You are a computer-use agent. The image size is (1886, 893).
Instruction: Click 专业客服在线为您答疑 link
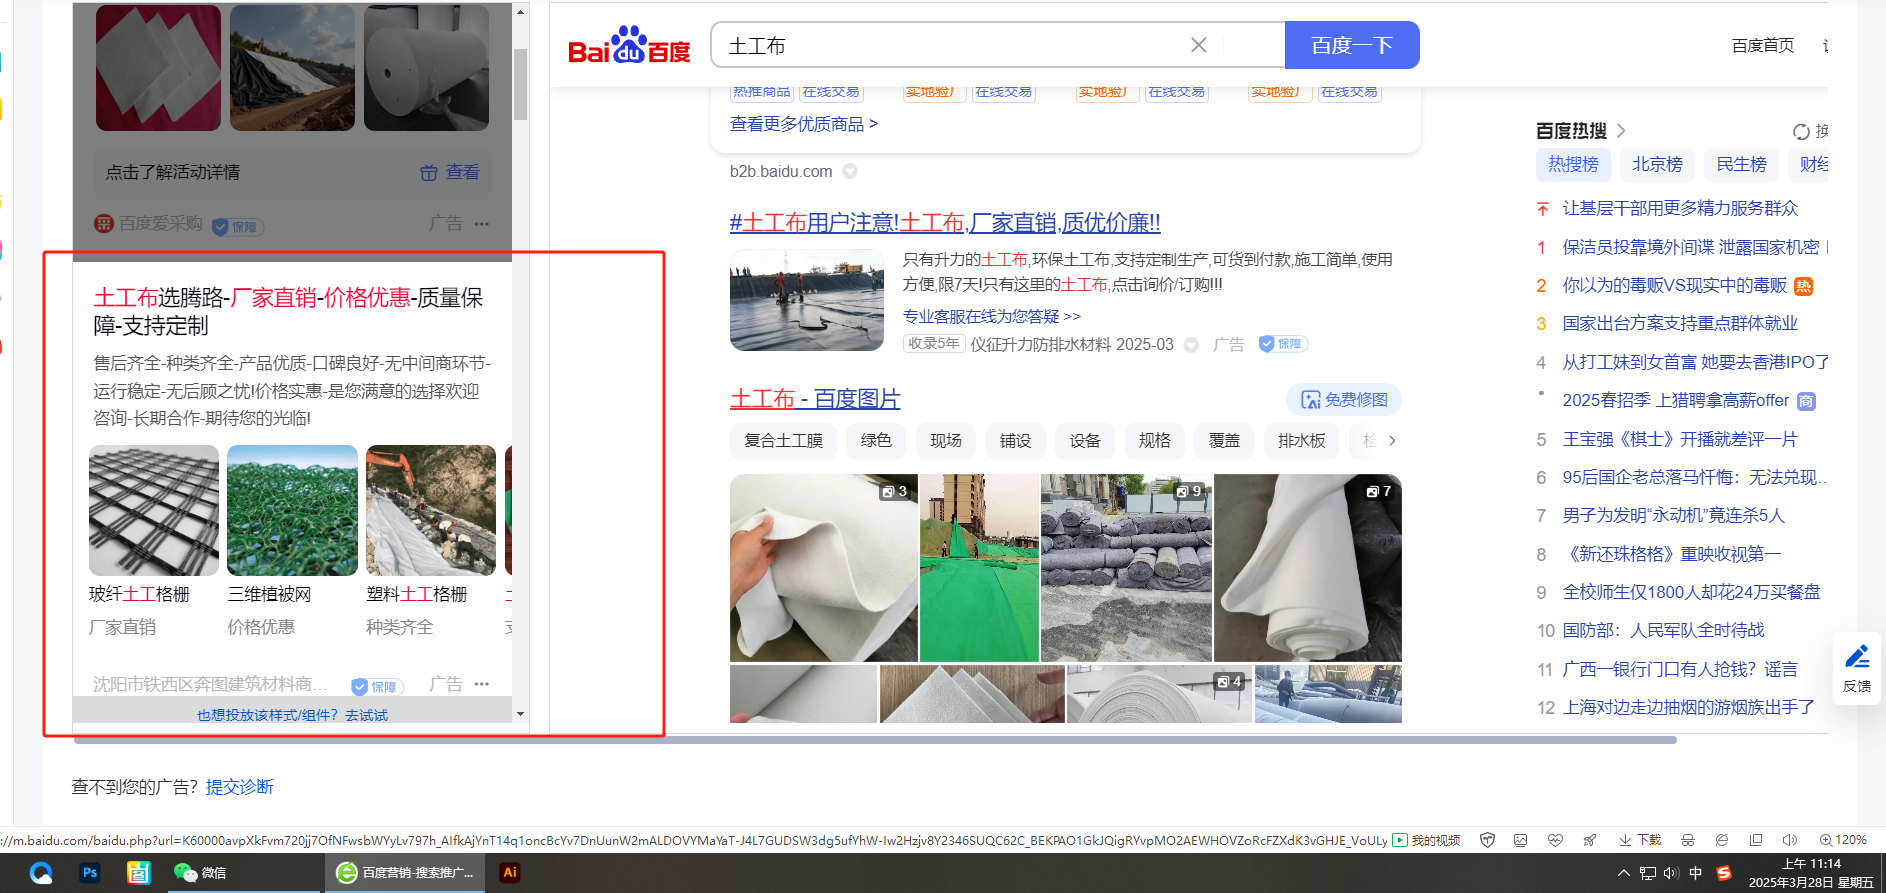992,316
